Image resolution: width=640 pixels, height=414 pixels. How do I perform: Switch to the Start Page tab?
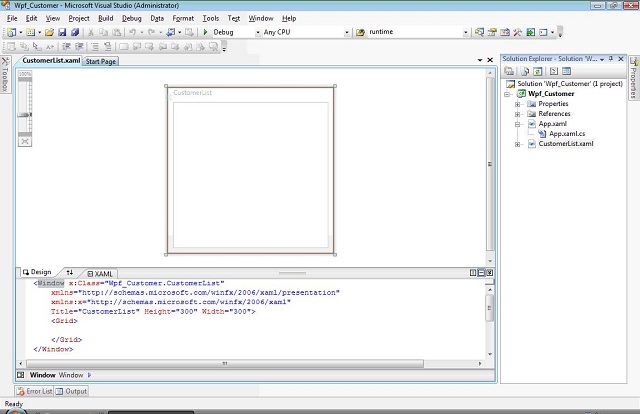101,61
